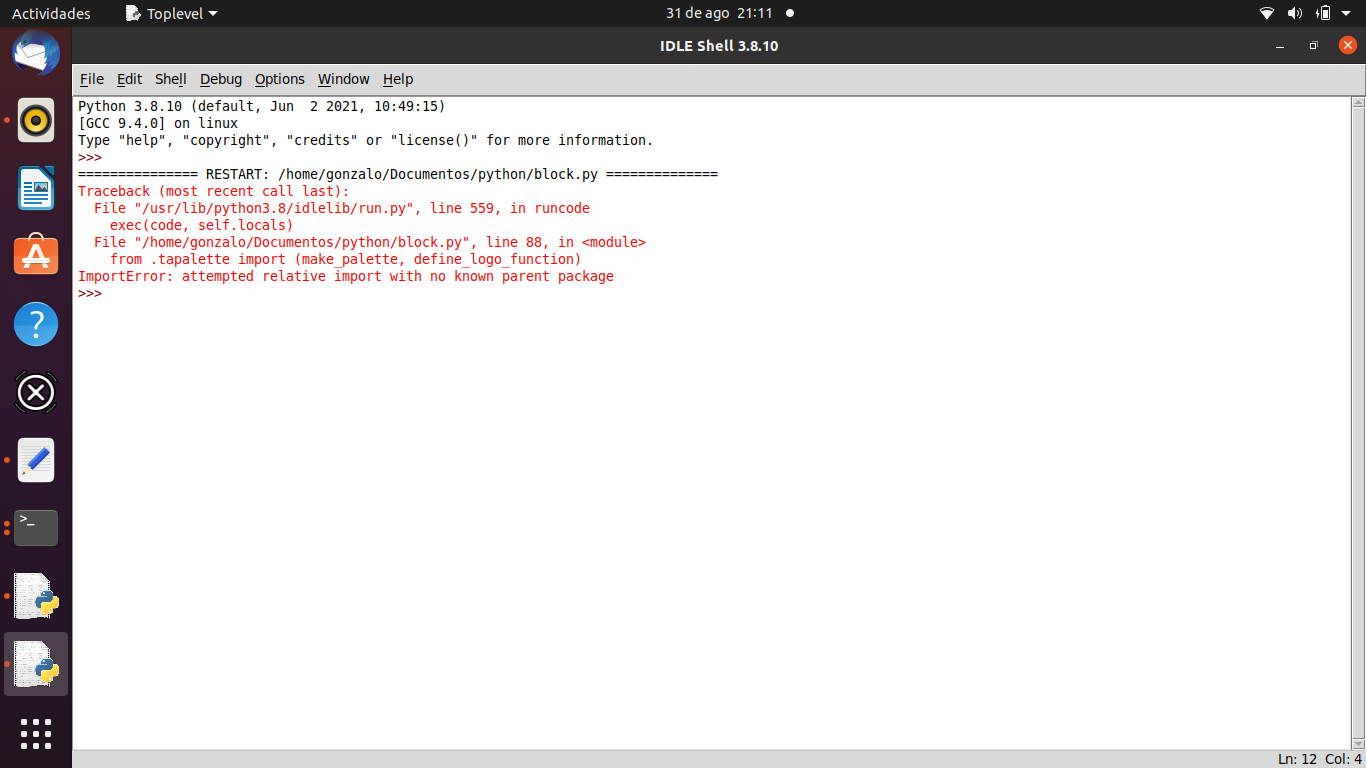Screen dimensions: 1366x768
Task: Click the 'Traceback (most recent call last)' line
Action: pos(214,191)
